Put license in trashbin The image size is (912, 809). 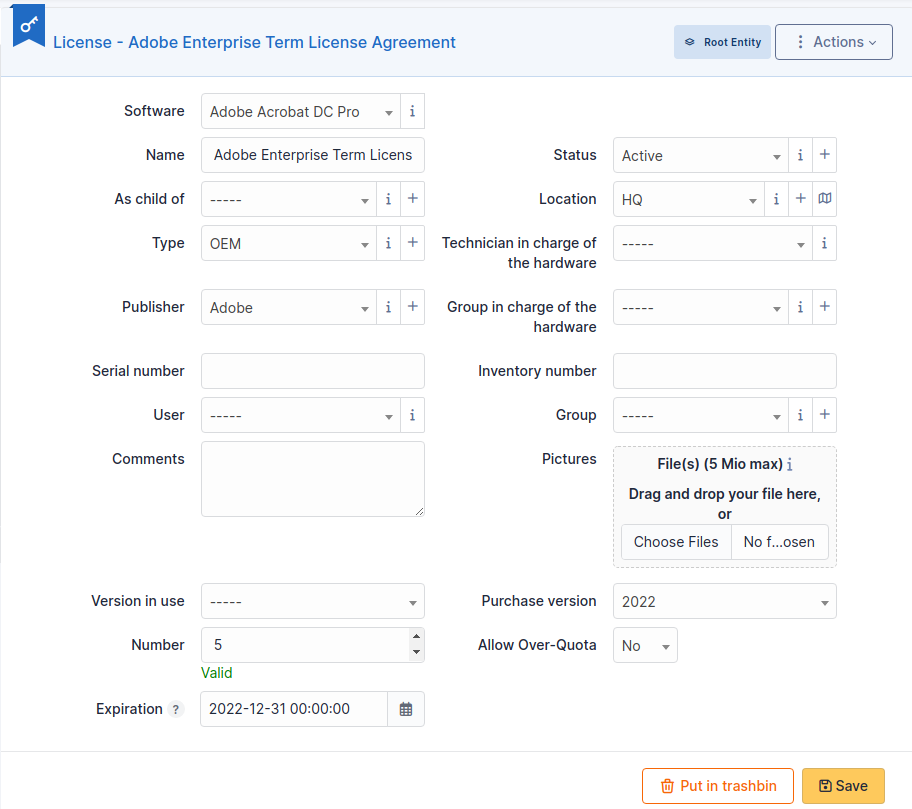(718, 786)
